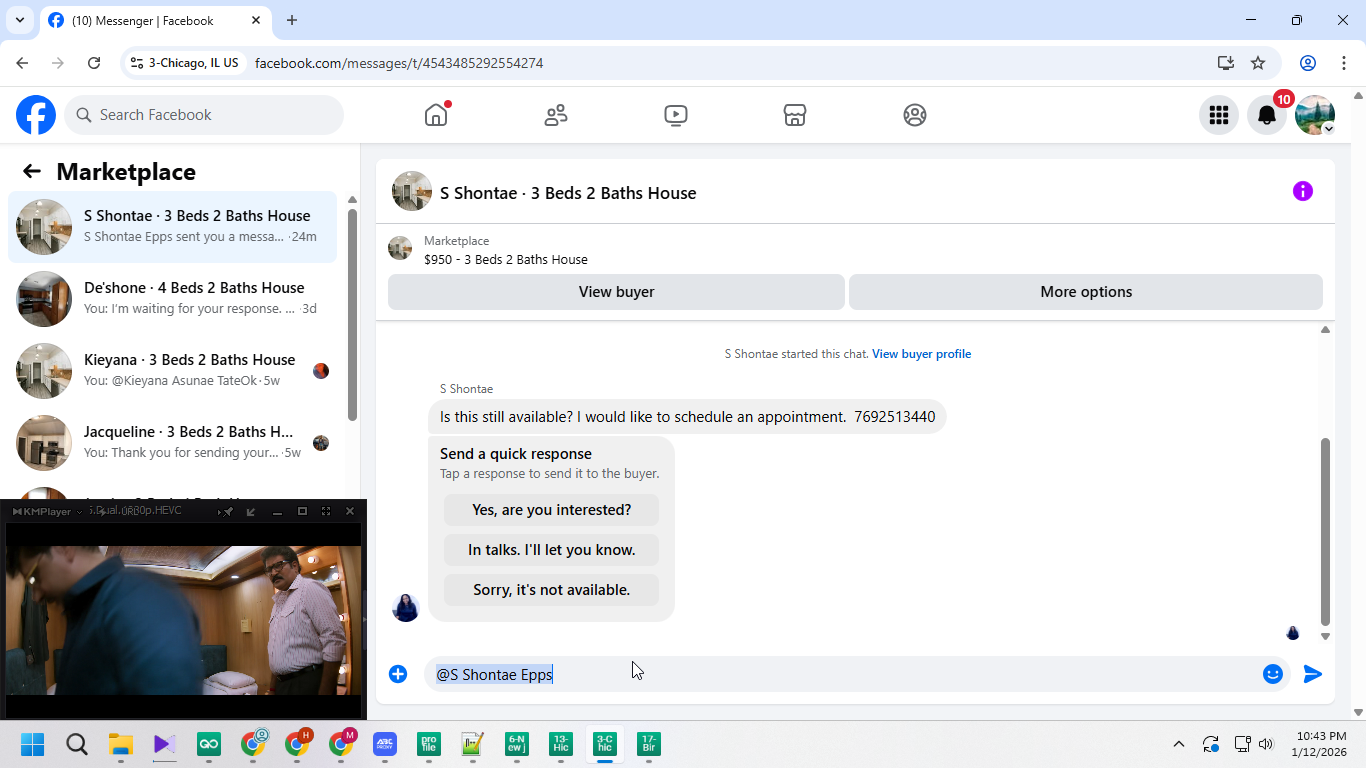Viewport: 1366px width, 768px height.
Task: Open taskbar Search
Action: tap(77, 744)
